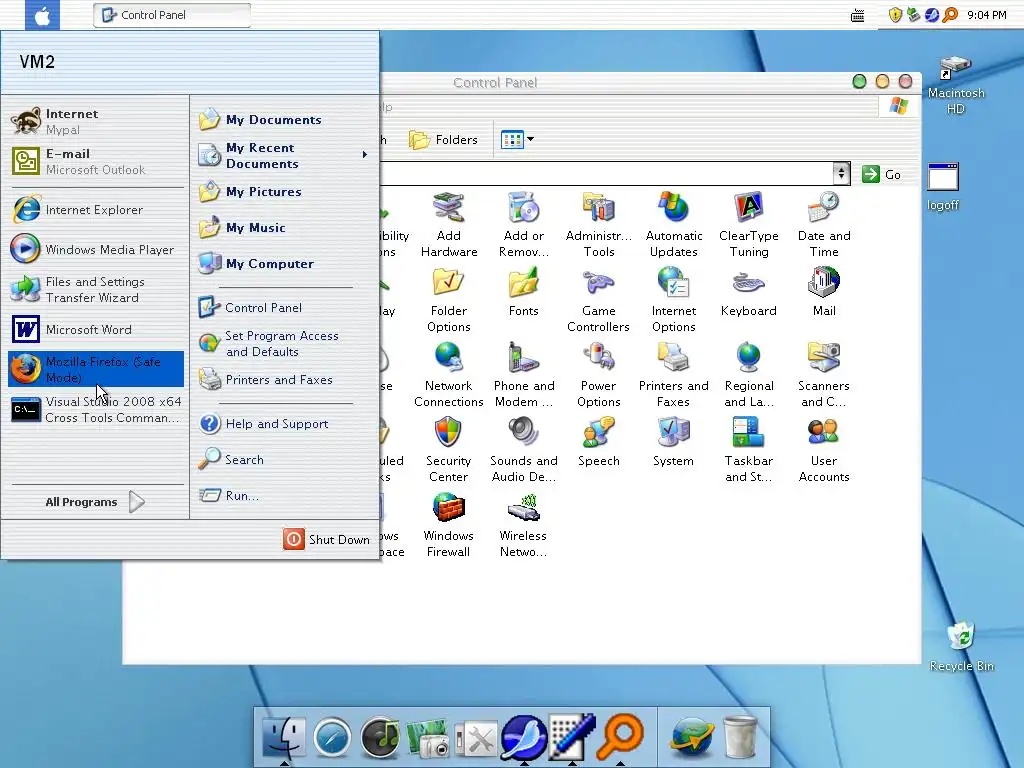Open Speech settings icon

599,442
